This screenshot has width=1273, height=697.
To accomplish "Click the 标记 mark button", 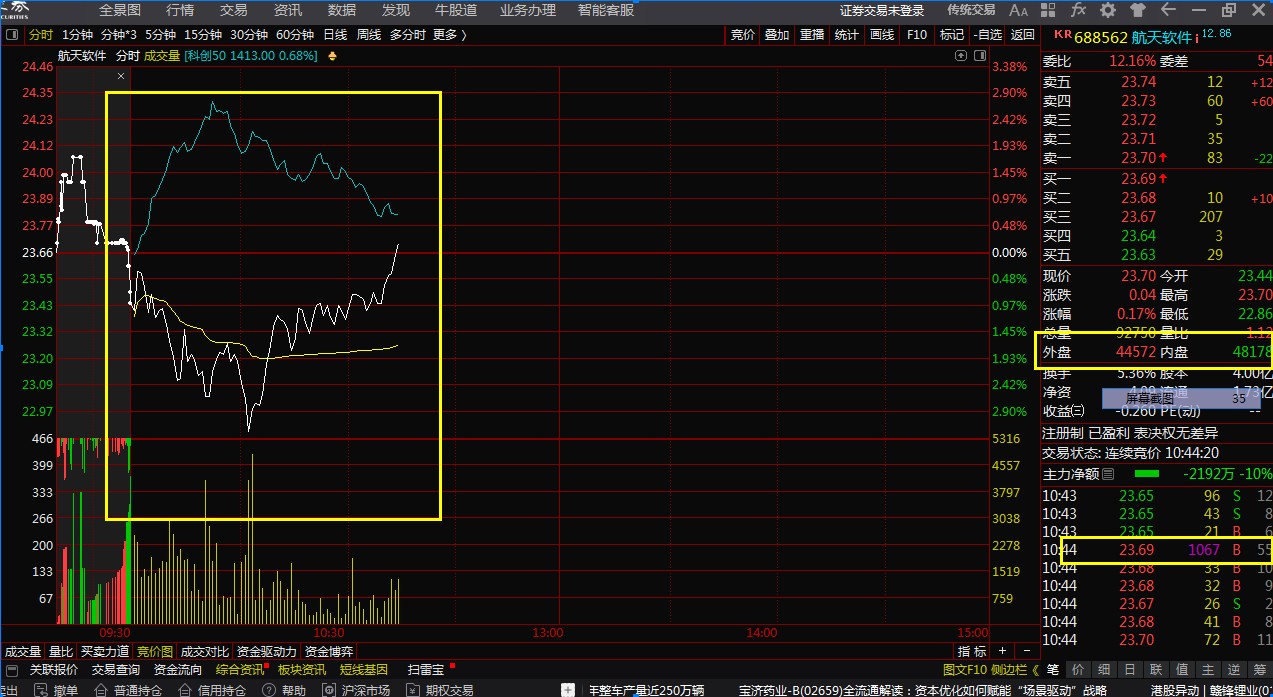I will click(952, 35).
